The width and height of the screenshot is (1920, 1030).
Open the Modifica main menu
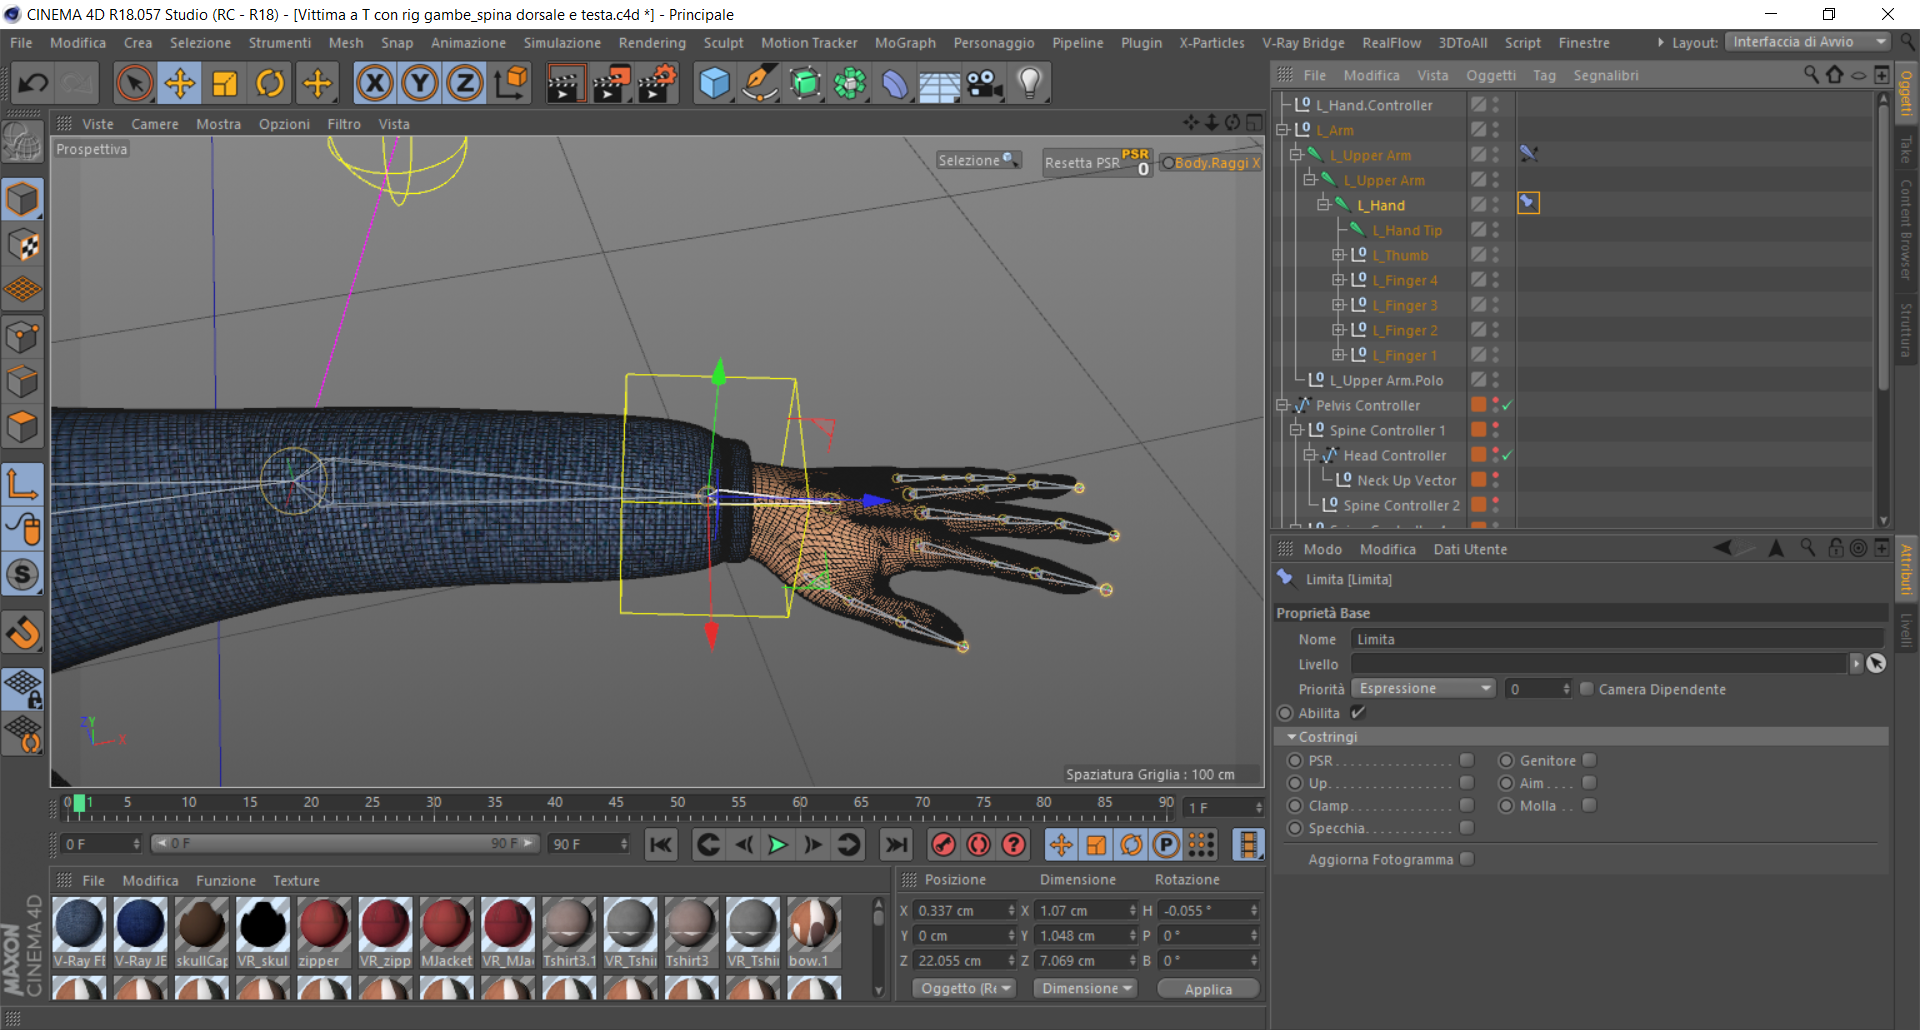click(78, 43)
